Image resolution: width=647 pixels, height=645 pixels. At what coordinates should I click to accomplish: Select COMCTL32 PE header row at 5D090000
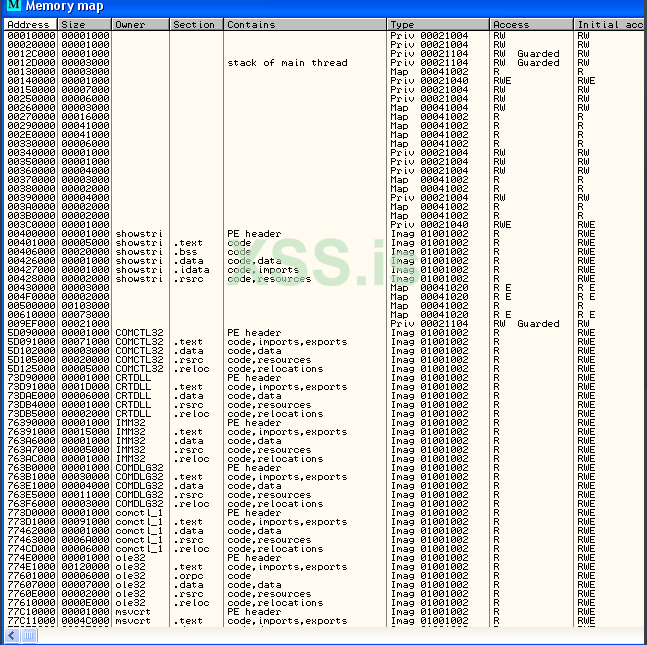pyautogui.click(x=324, y=333)
